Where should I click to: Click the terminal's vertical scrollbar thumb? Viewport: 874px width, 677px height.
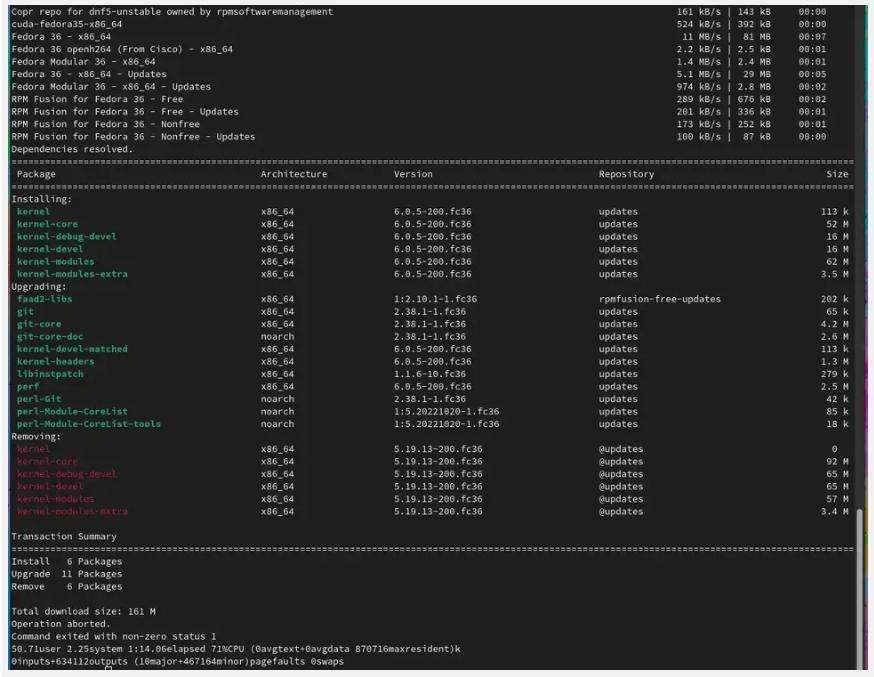click(x=859, y=590)
